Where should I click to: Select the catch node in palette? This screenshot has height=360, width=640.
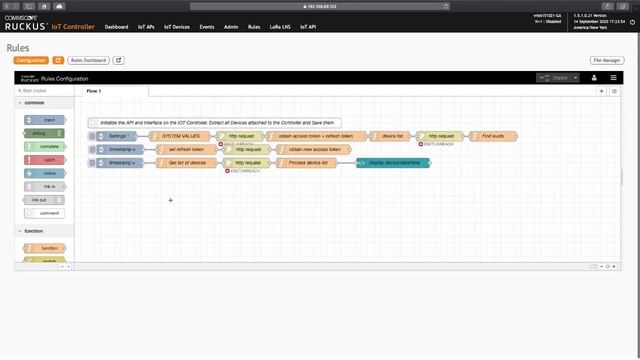pyautogui.click(x=44, y=160)
